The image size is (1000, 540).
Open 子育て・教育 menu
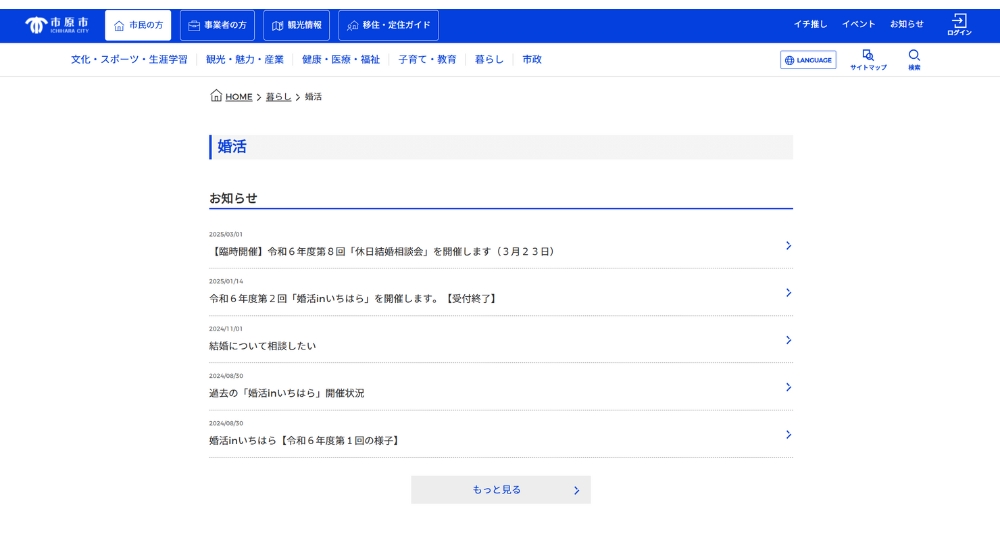(427, 59)
